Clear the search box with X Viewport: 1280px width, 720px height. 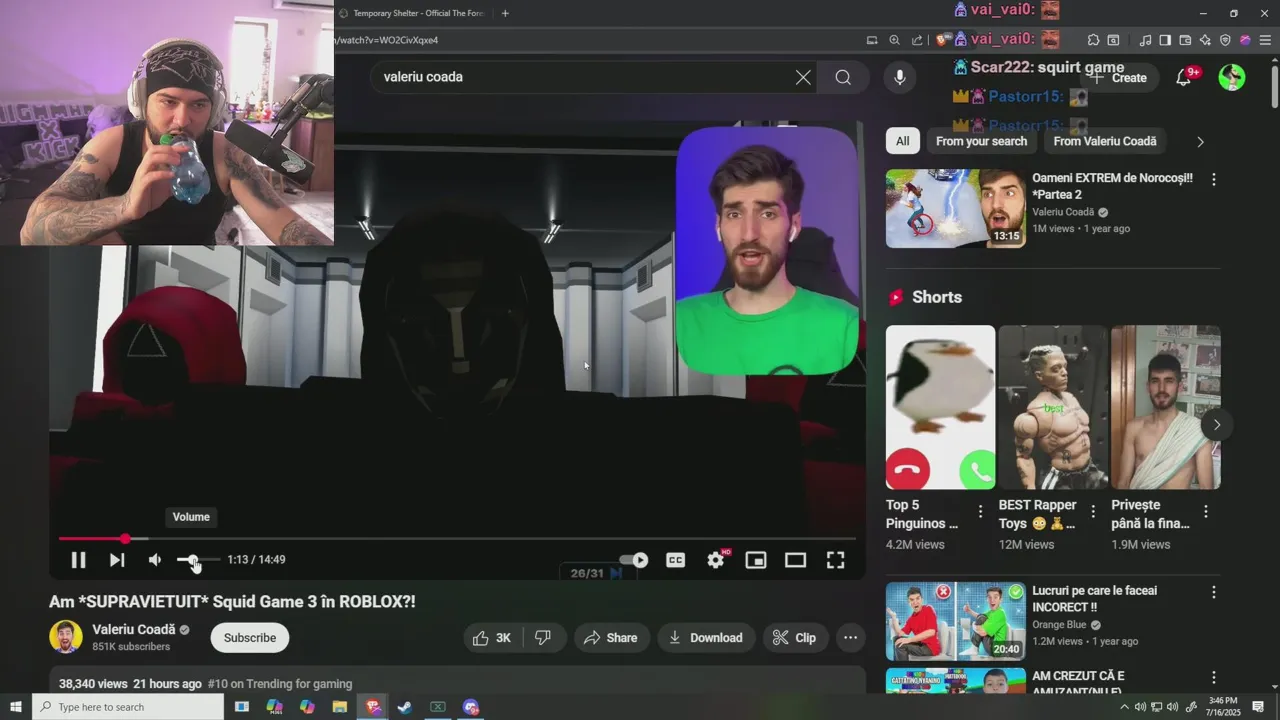click(803, 77)
